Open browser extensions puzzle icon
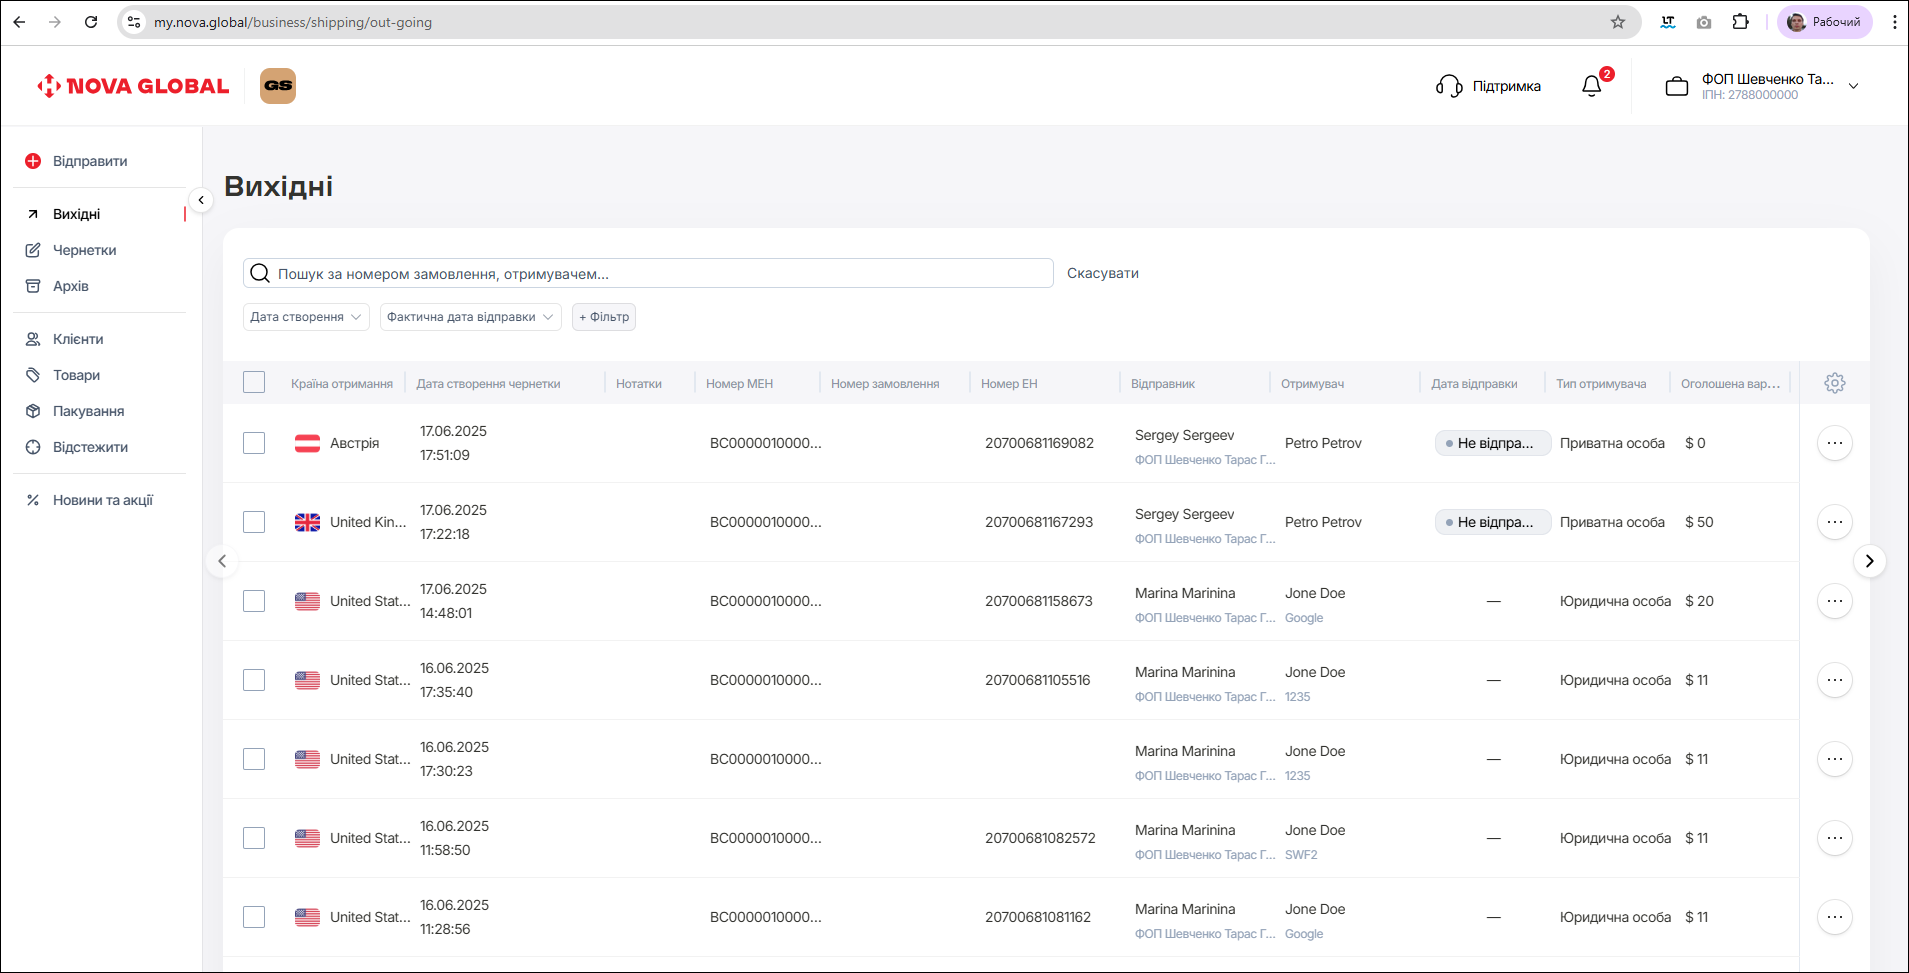This screenshot has height=973, width=1909. 1741,22
